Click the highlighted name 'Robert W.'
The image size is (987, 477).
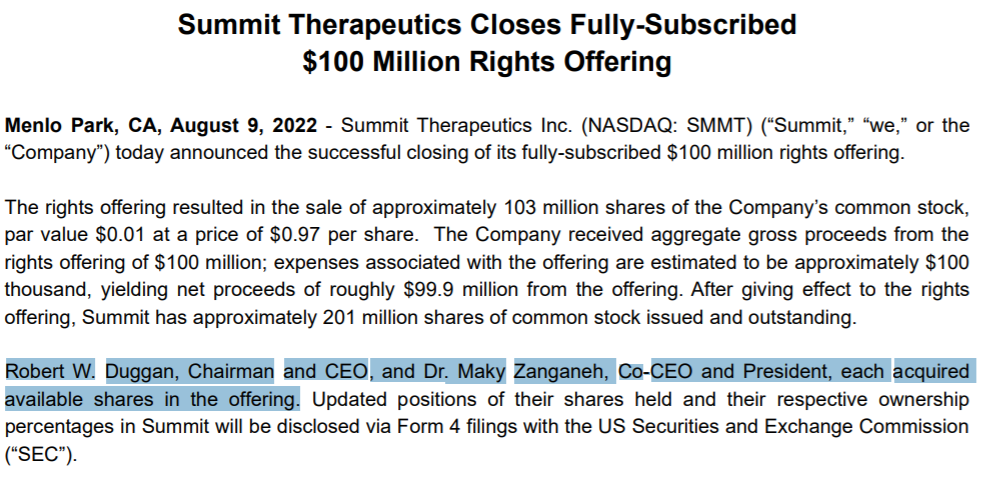(x=50, y=372)
